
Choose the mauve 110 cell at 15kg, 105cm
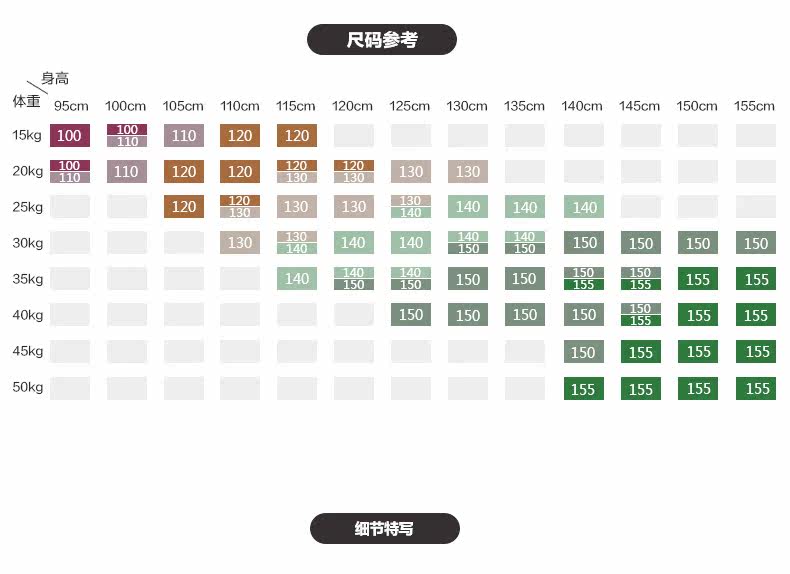point(184,136)
